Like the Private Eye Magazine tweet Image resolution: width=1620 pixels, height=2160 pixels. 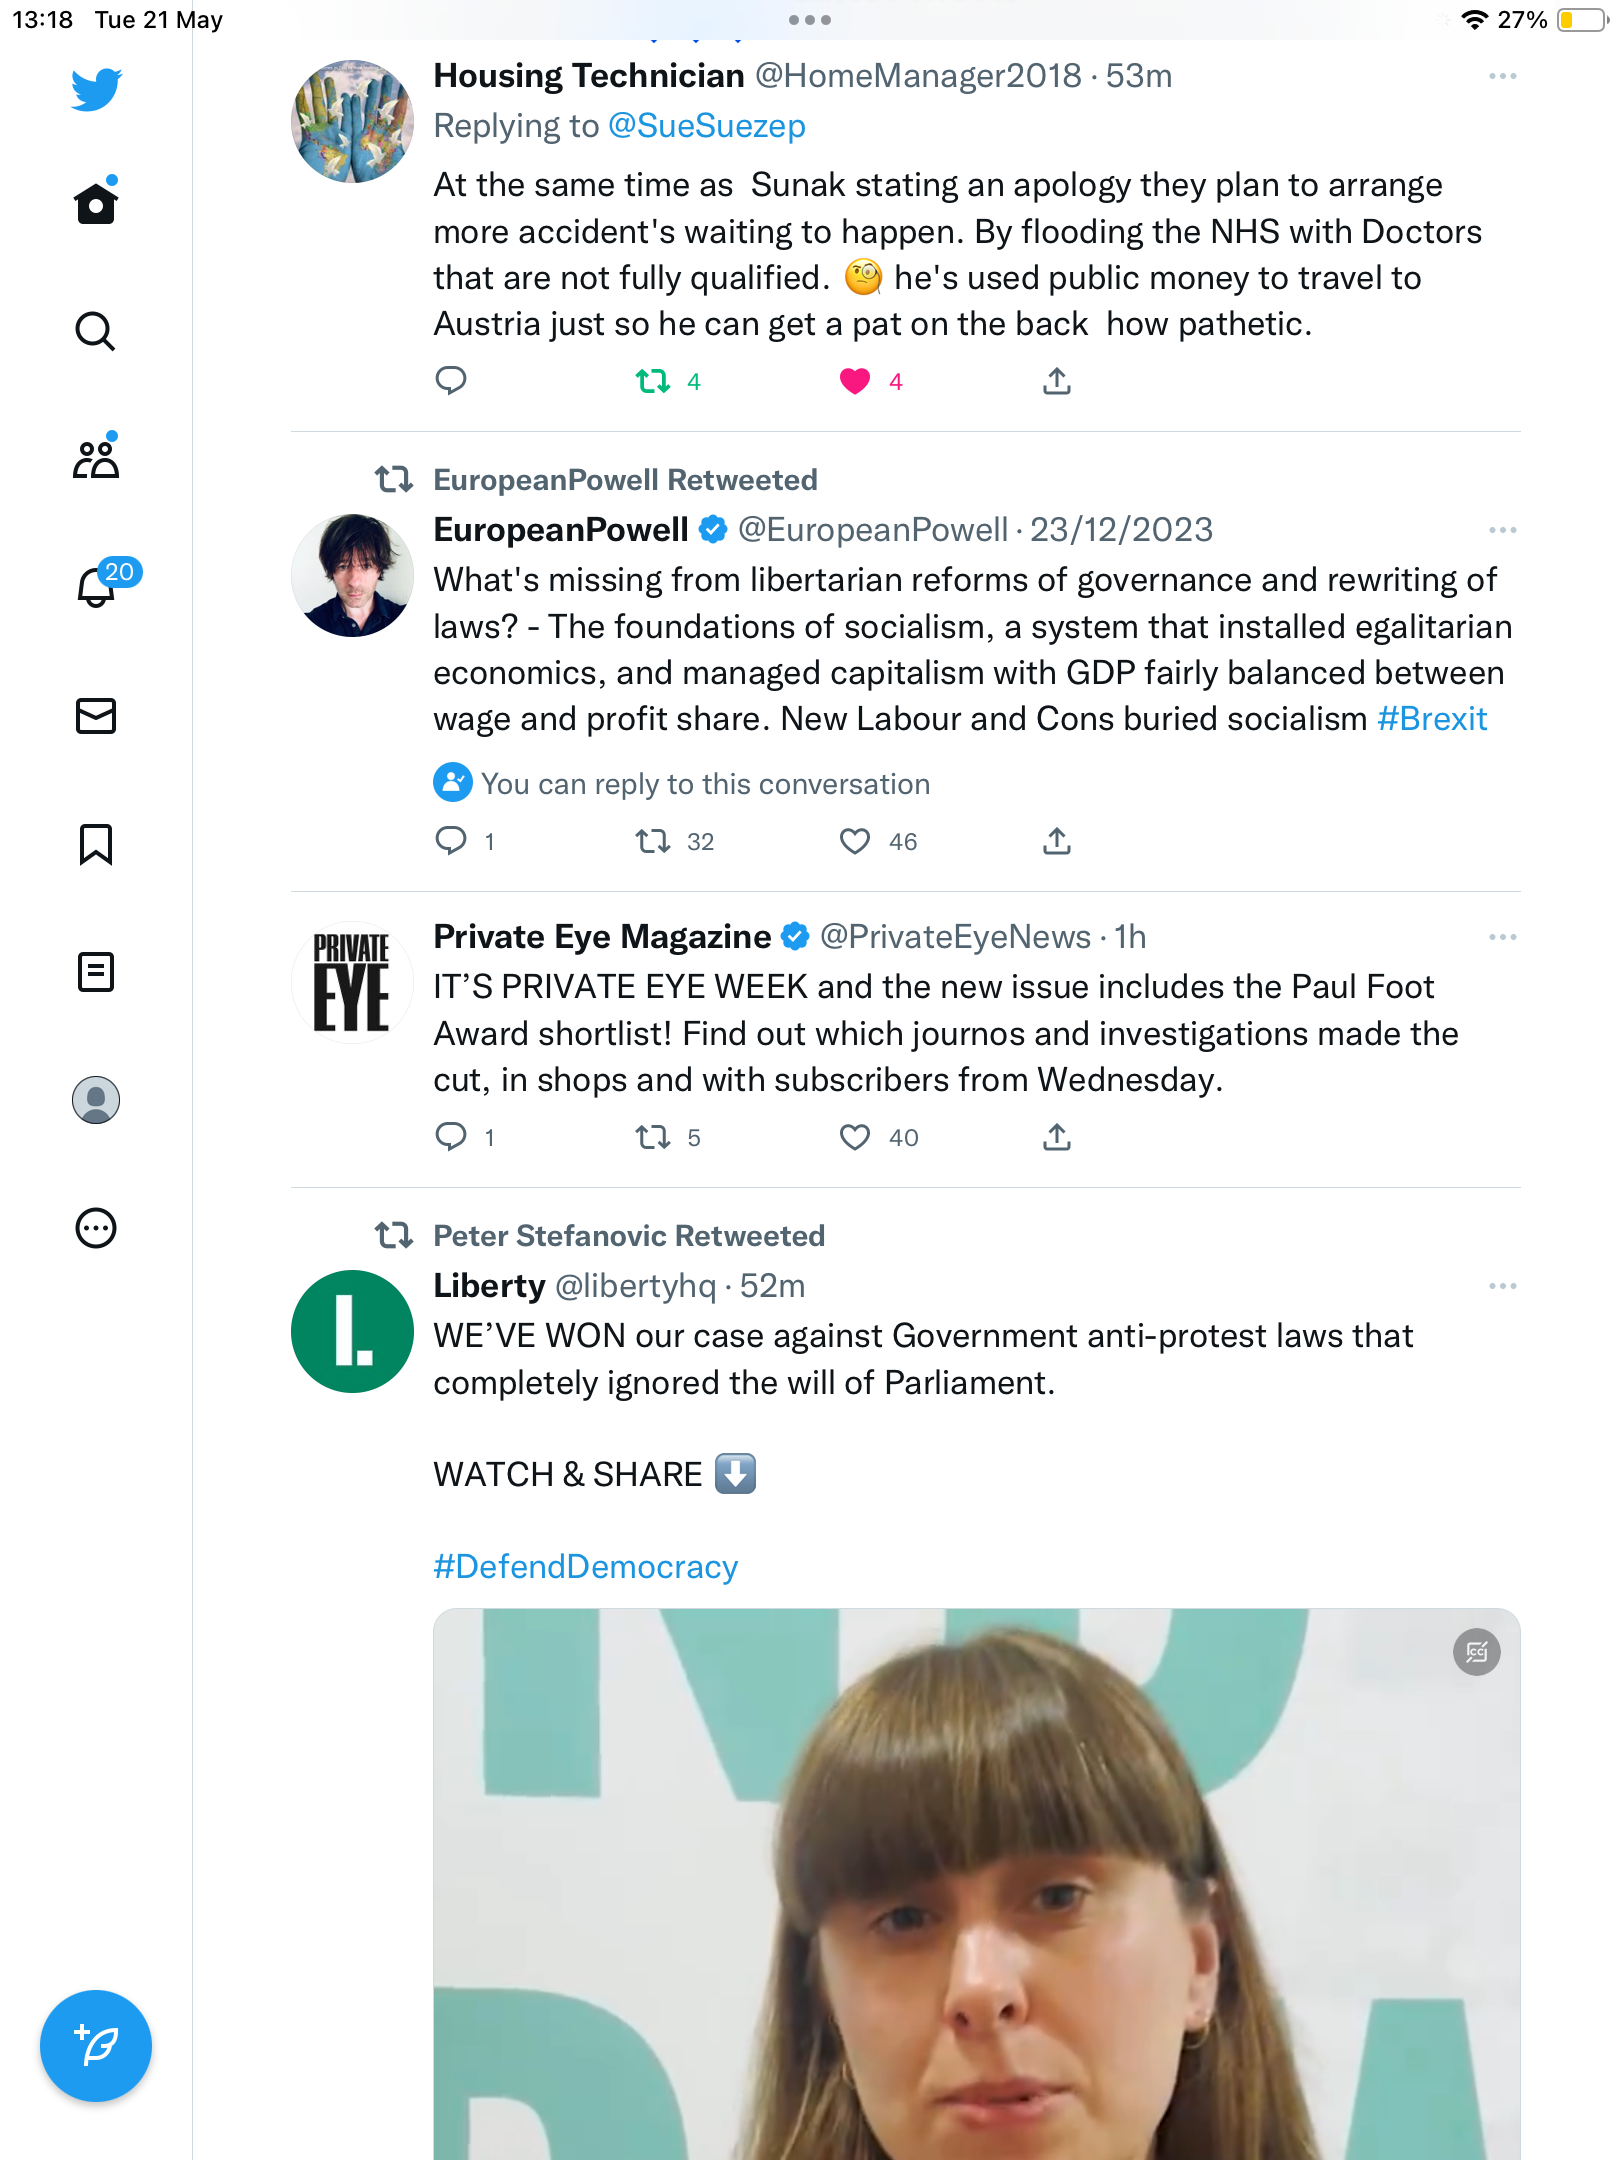(x=855, y=1137)
